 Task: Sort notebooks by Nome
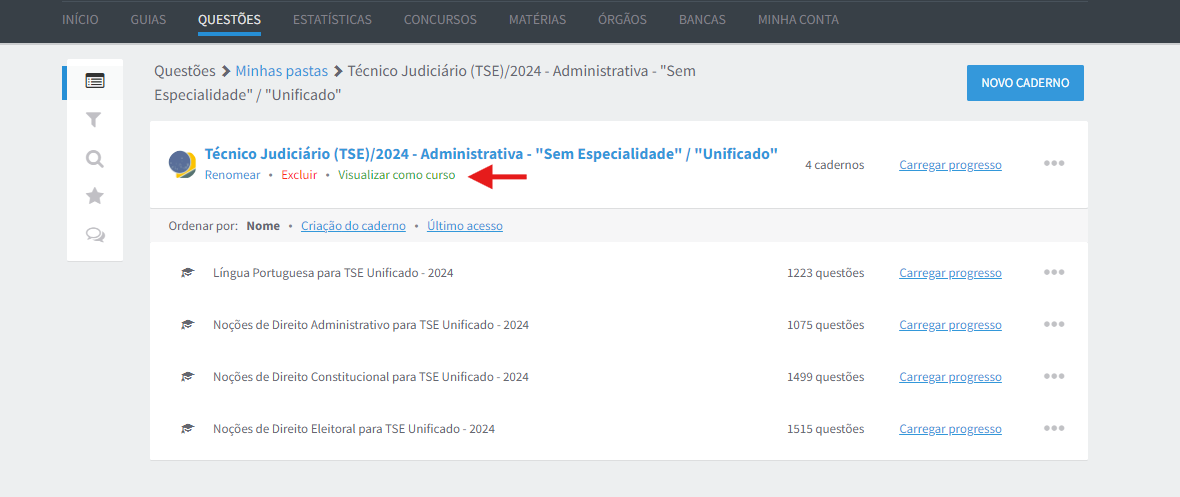point(263,225)
